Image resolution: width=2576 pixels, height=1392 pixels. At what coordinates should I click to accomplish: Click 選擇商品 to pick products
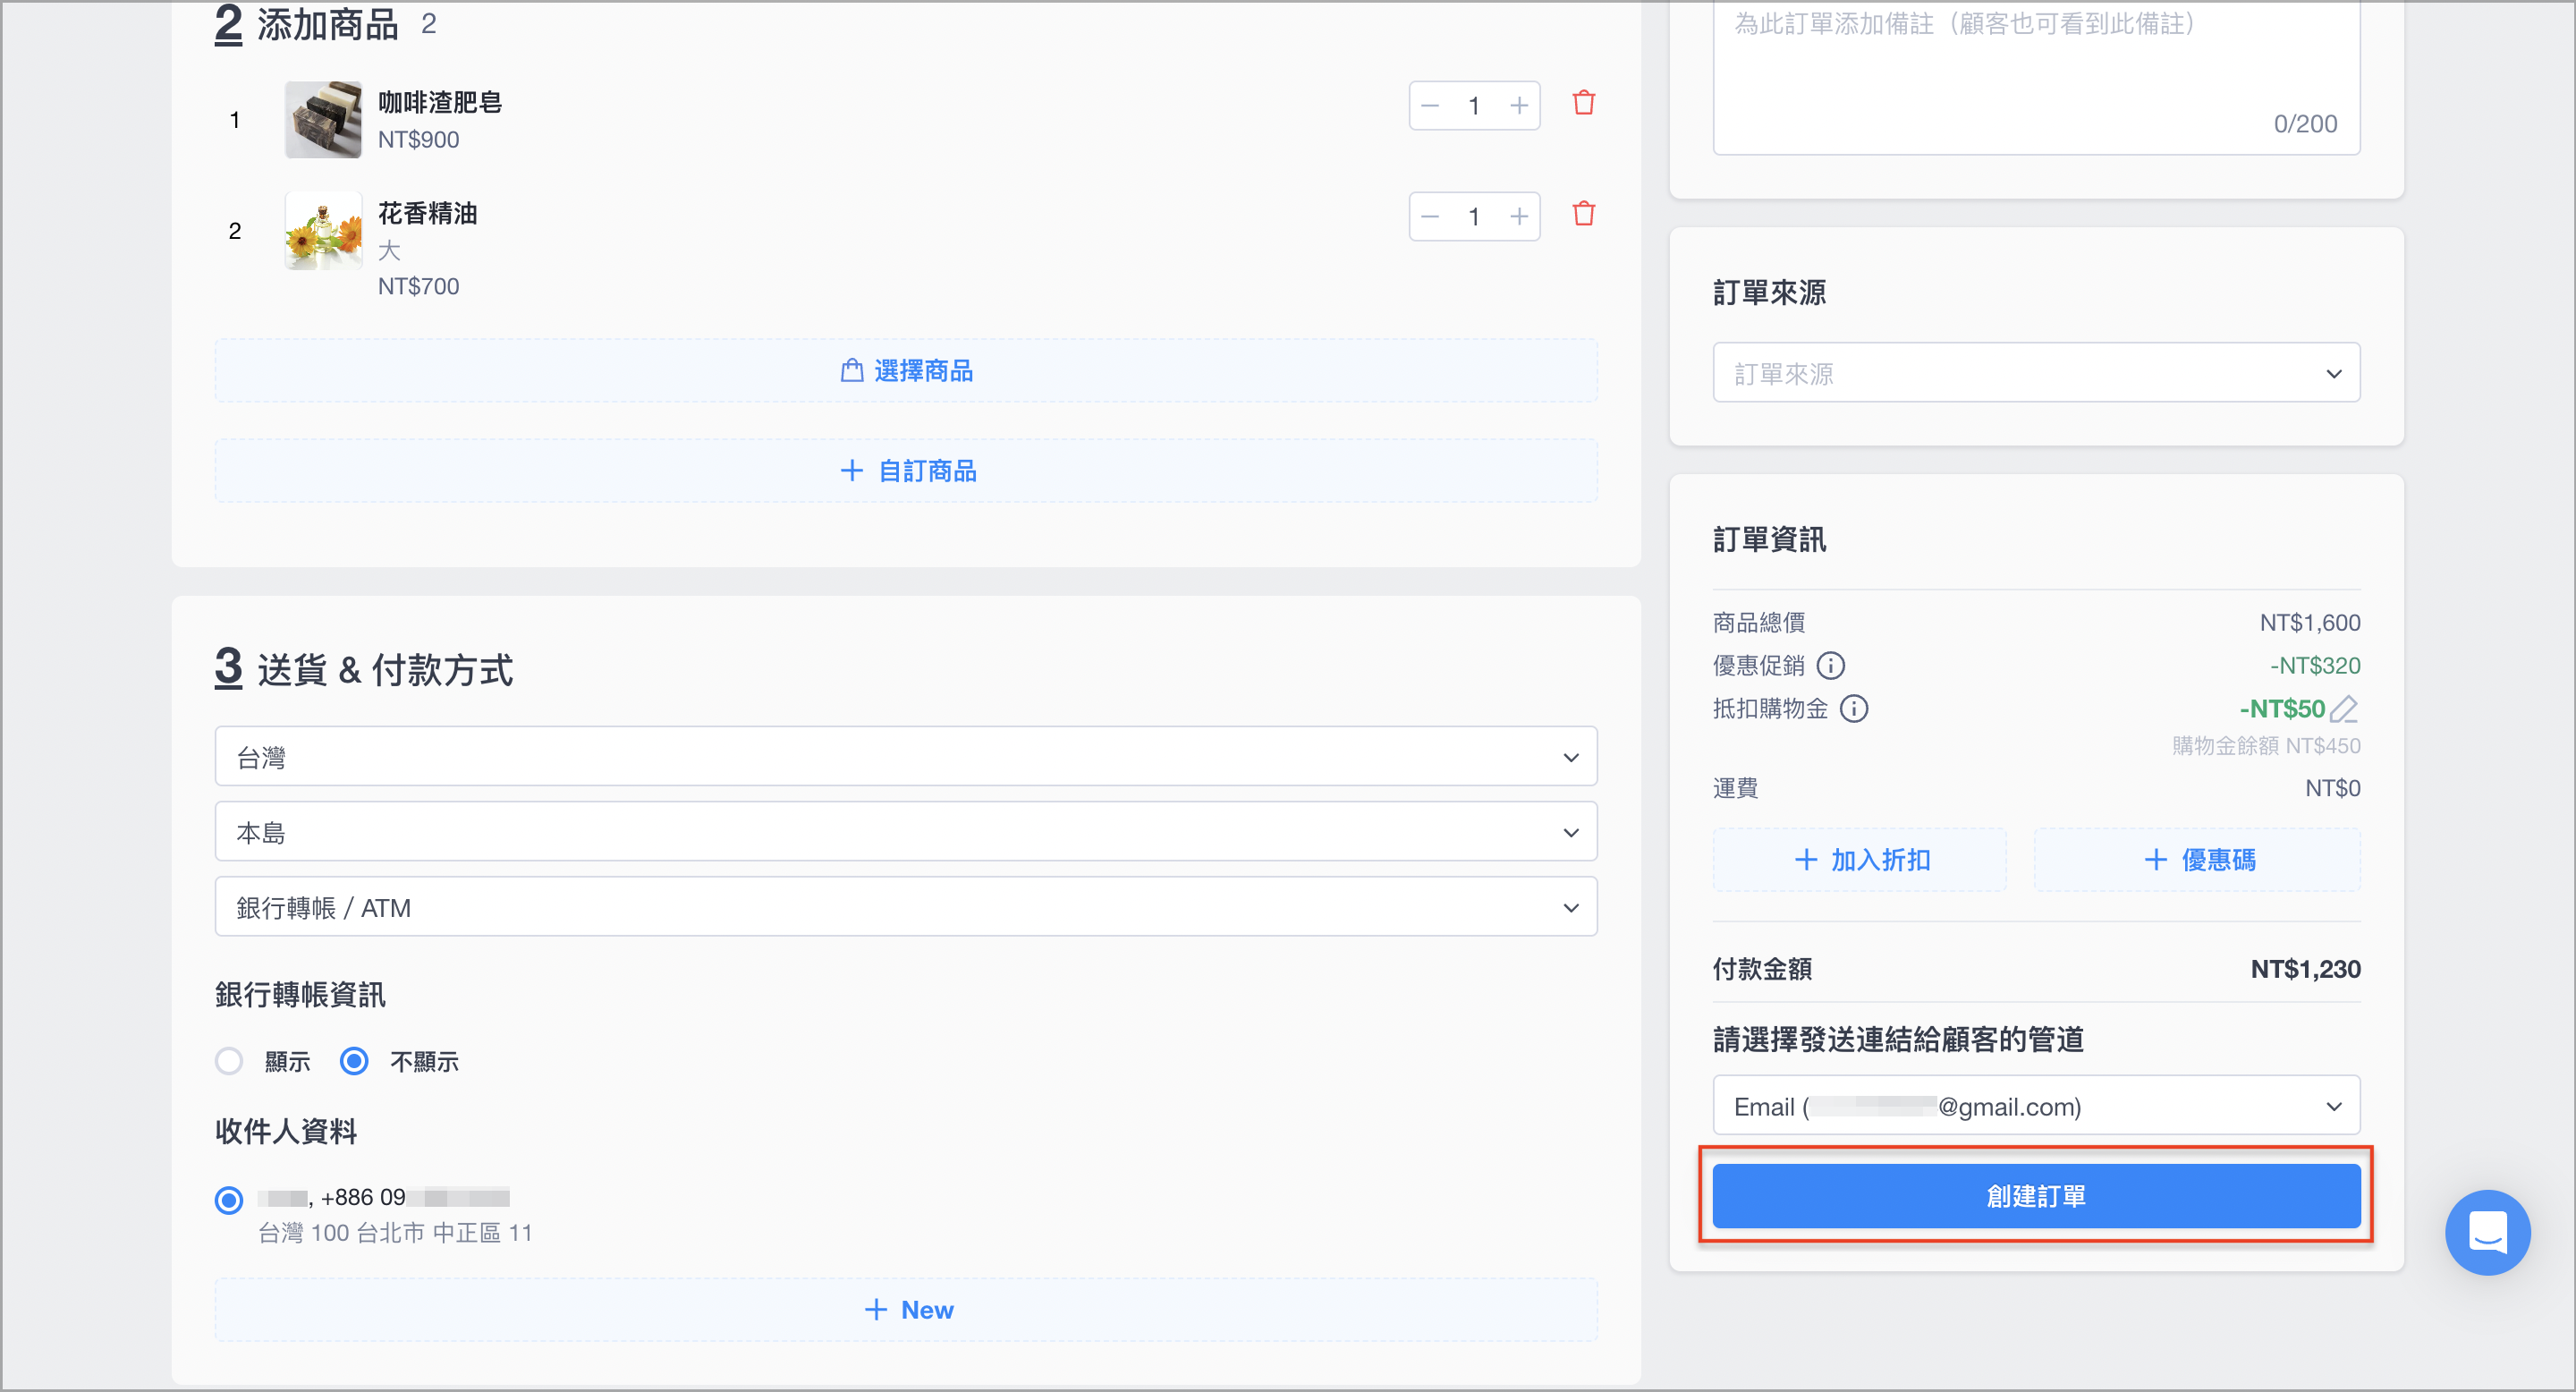pos(906,371)
